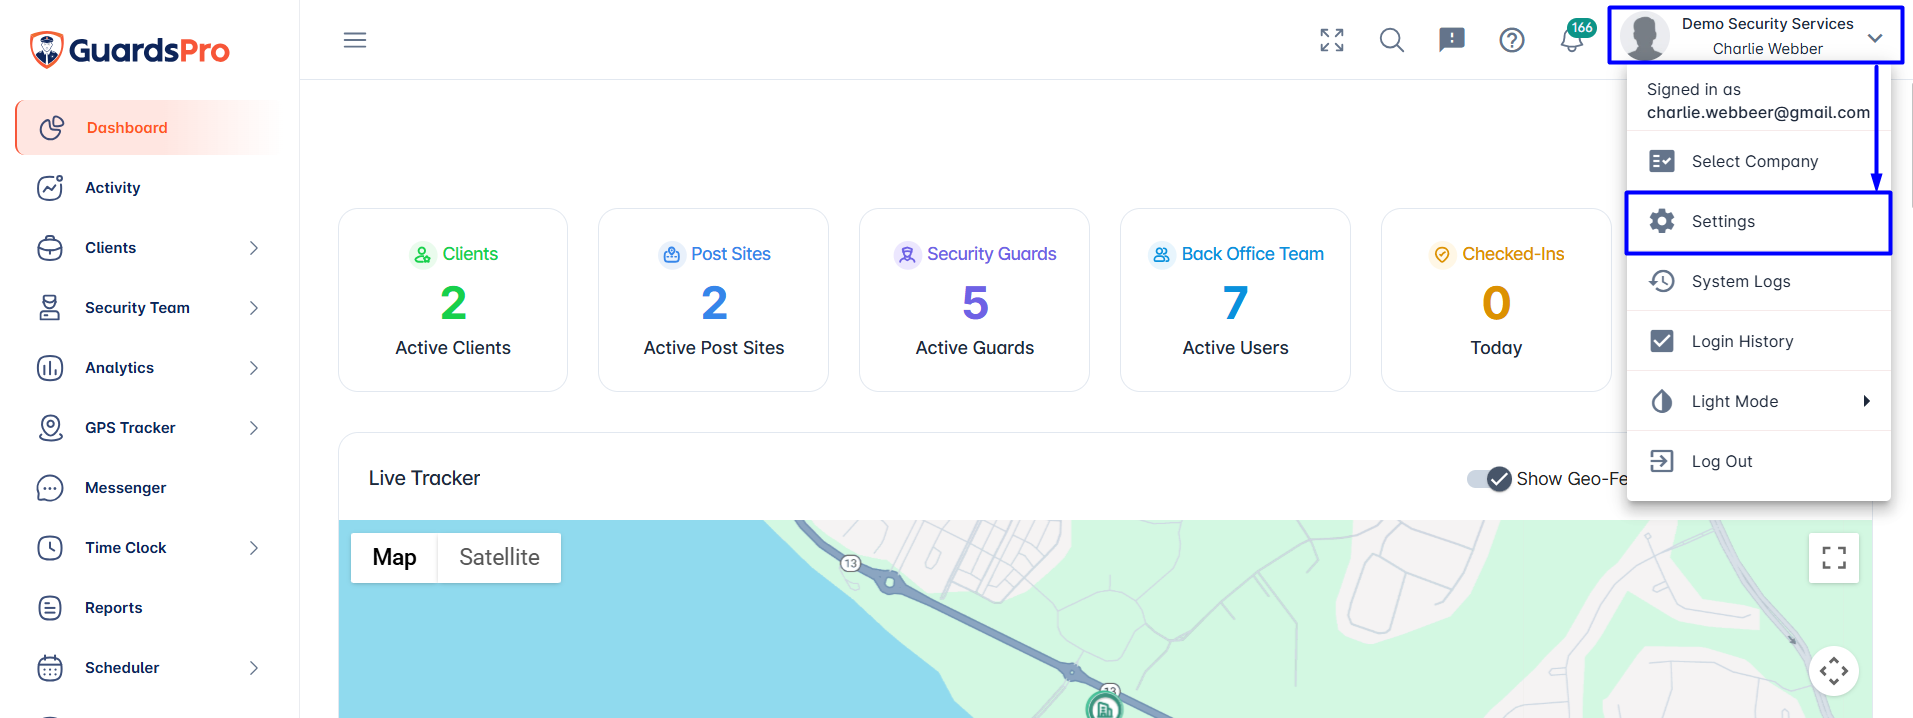The image size is (1913, 718).
Task: Click the map fullscreen icon
Action: coord(1834,558)
